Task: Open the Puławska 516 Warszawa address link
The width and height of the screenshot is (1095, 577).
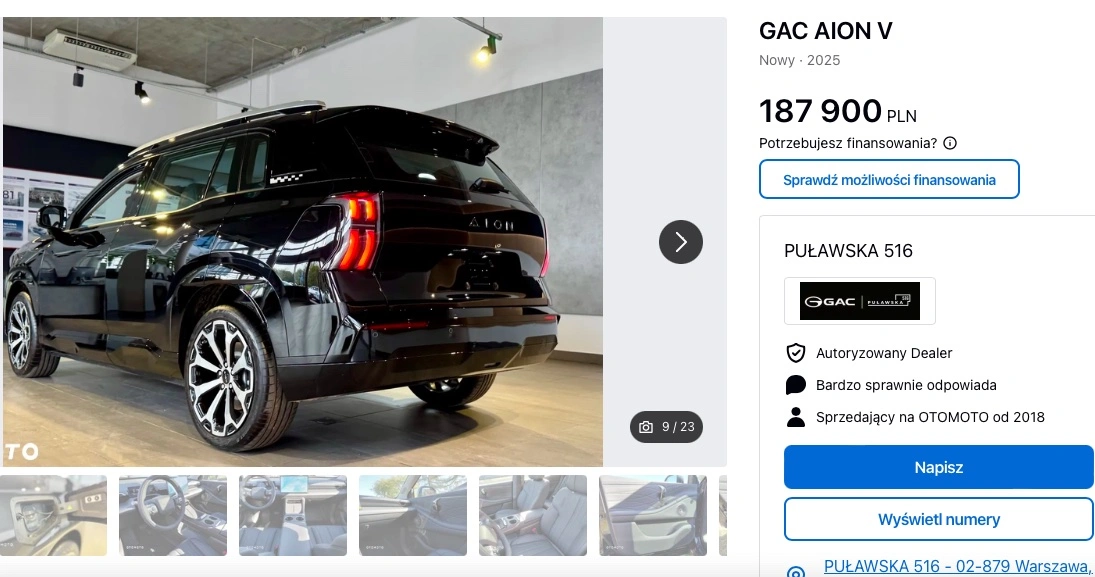Action: point(958,567)
